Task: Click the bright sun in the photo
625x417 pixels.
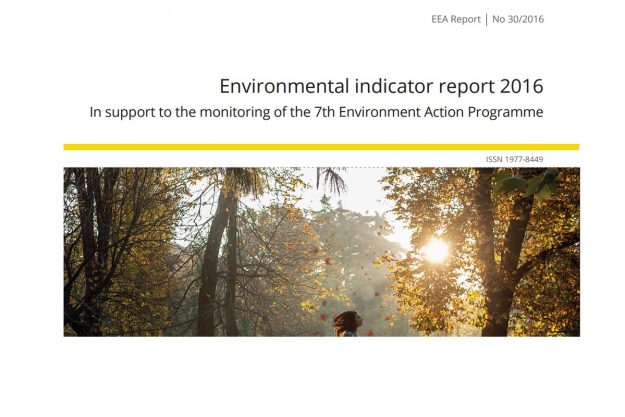Action: 436,249
